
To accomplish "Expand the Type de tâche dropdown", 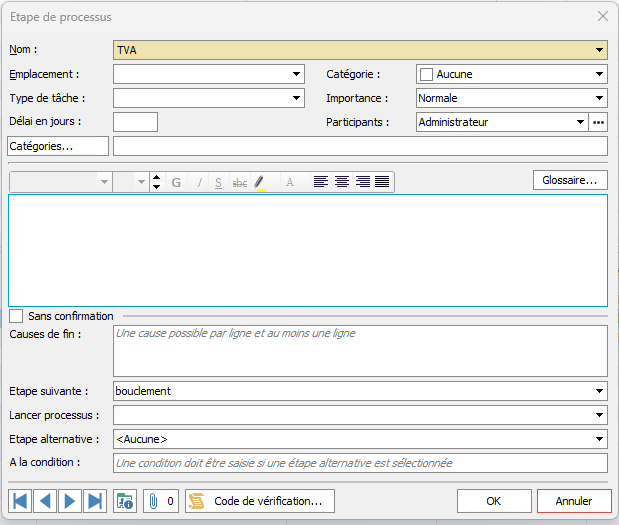I will [296, 98].
